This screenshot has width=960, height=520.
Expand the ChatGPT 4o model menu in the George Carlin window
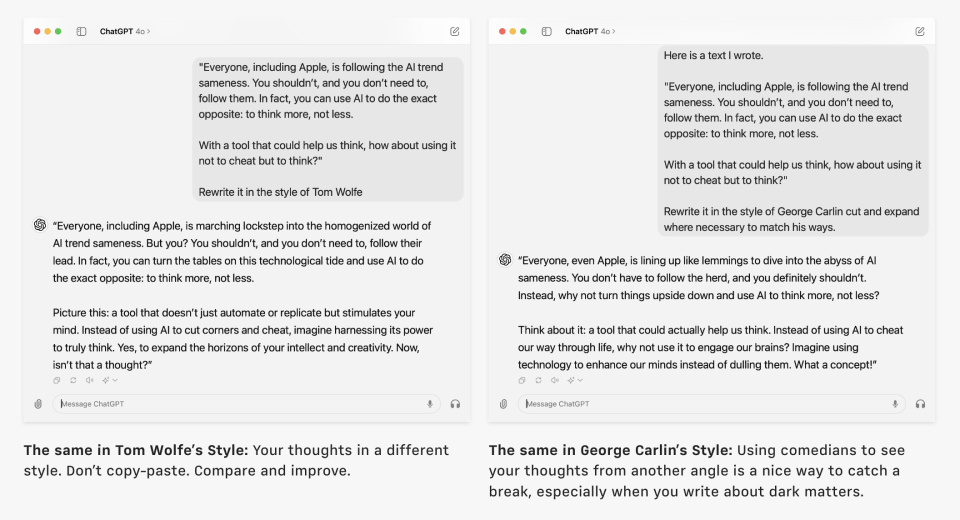click(590, 32)
